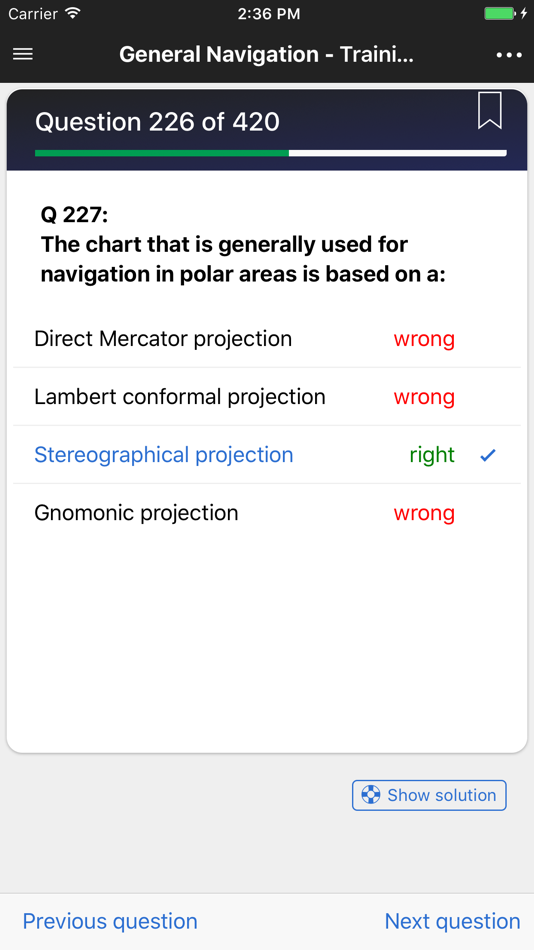Image resolution: width=534 pixels, height=950 pixels.
Task: Bookmark this question with the flag icon
Action: tap(490, 110)
